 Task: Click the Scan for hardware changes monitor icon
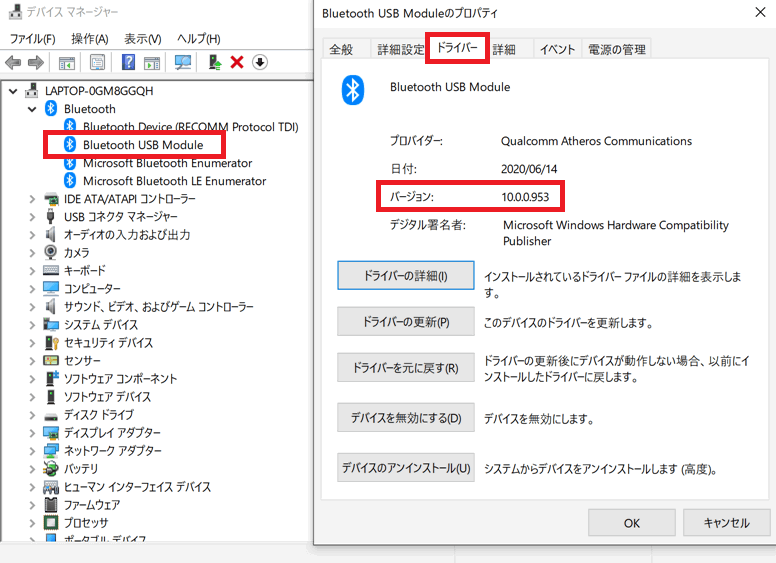tap(183, 62)
